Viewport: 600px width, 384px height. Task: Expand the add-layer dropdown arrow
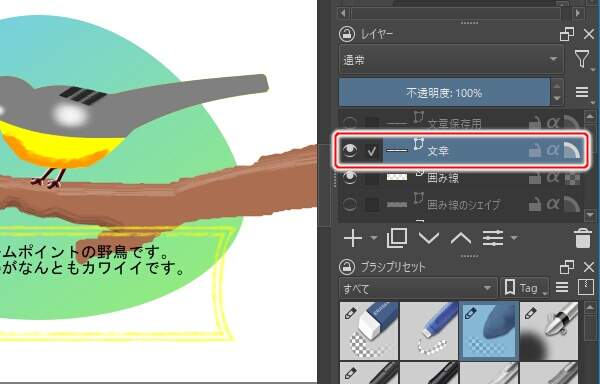pos(373,238)
